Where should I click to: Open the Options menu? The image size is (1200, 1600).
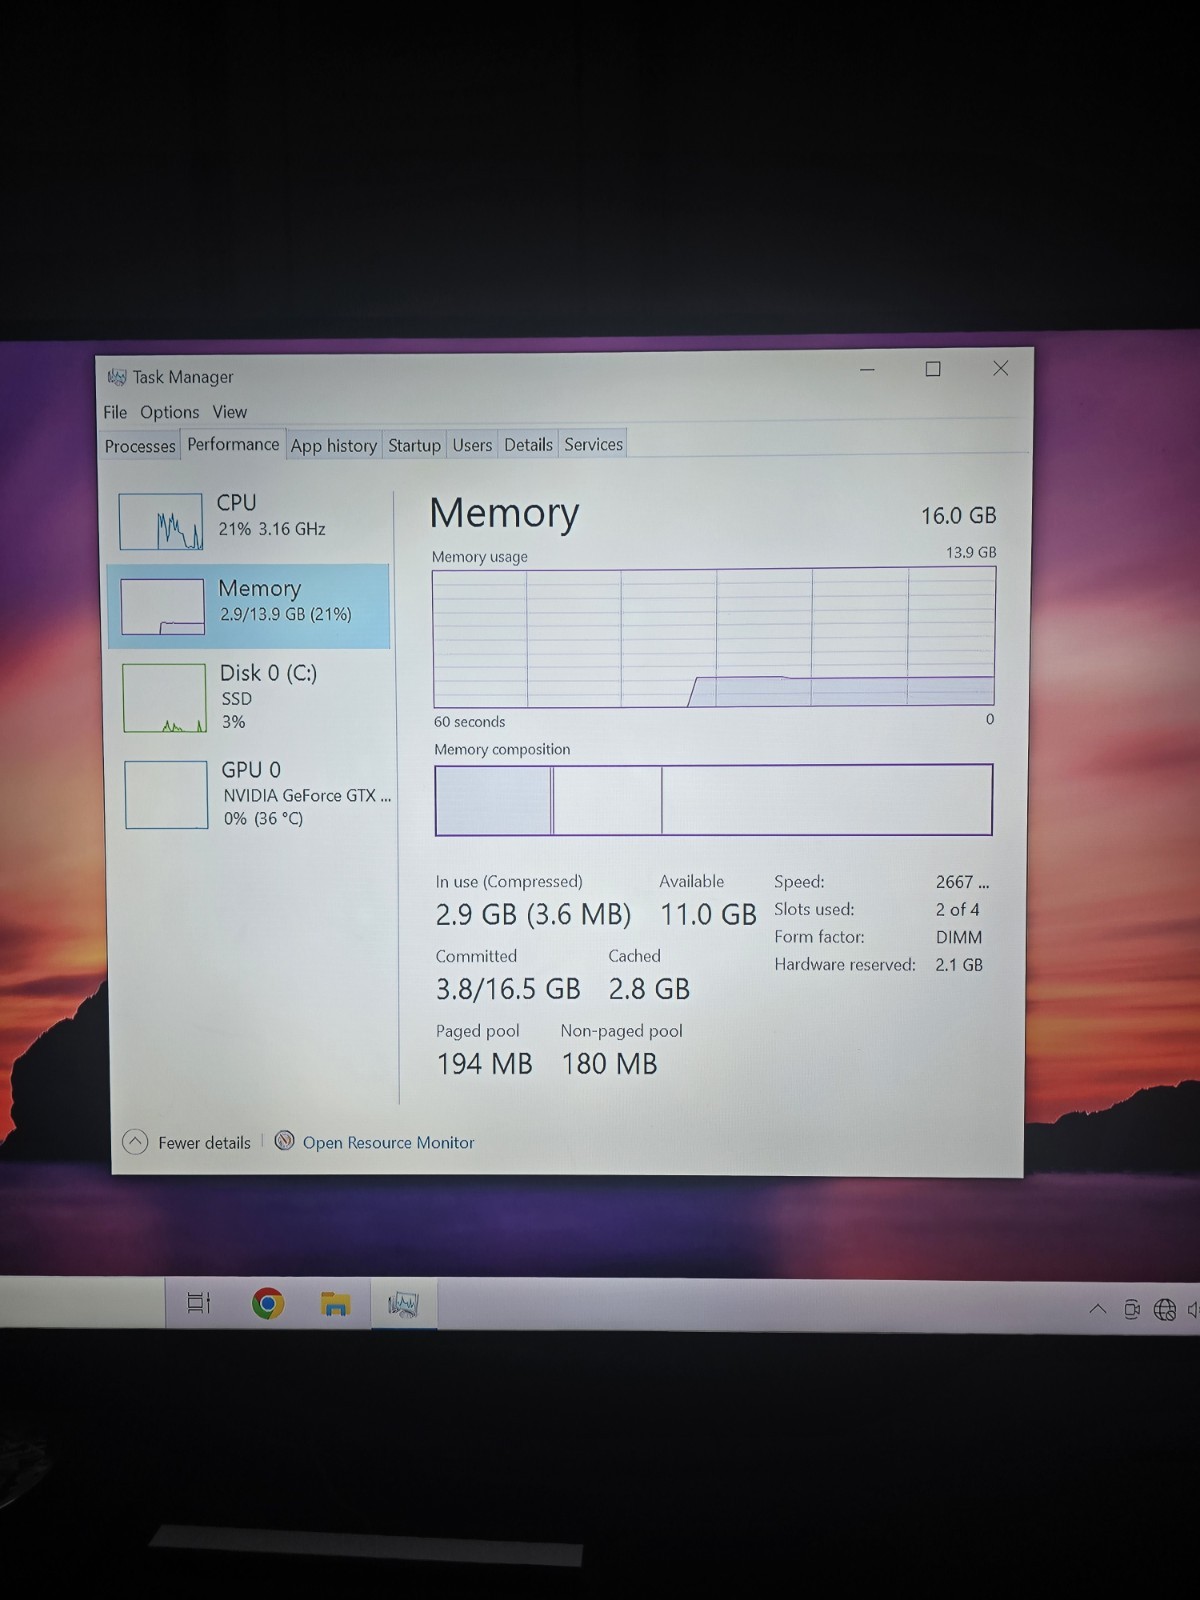click(169, 412)
